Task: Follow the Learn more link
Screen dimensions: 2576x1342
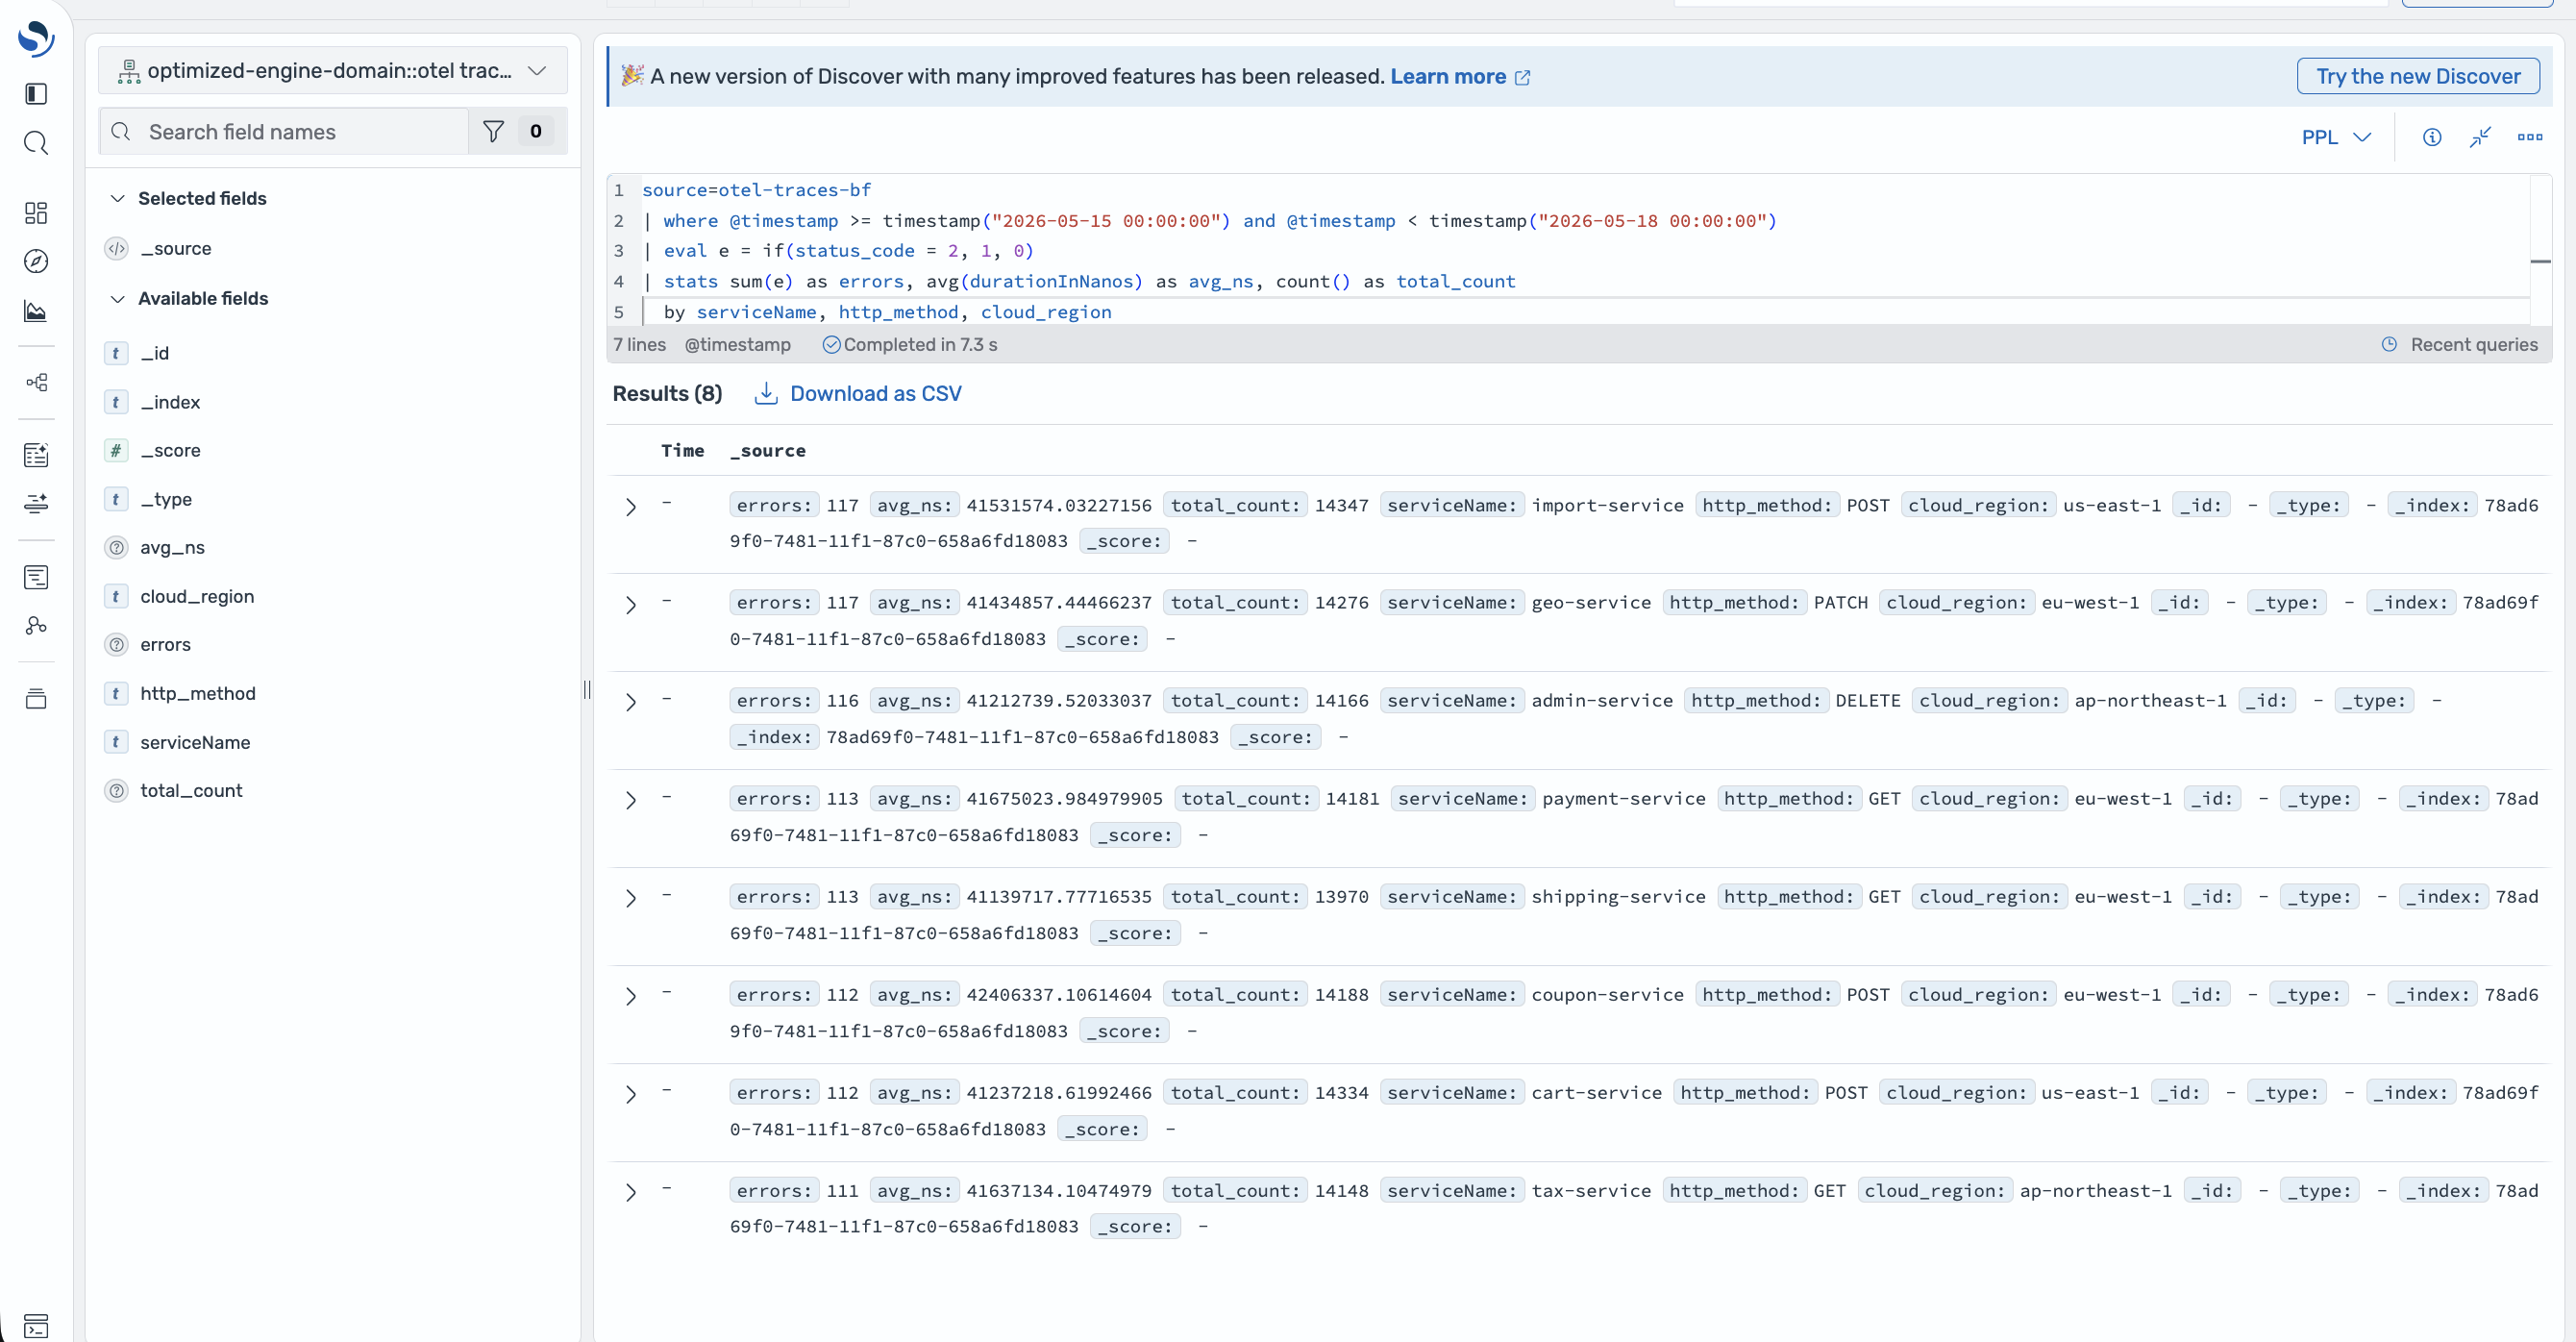Action: pos(1447,77)
